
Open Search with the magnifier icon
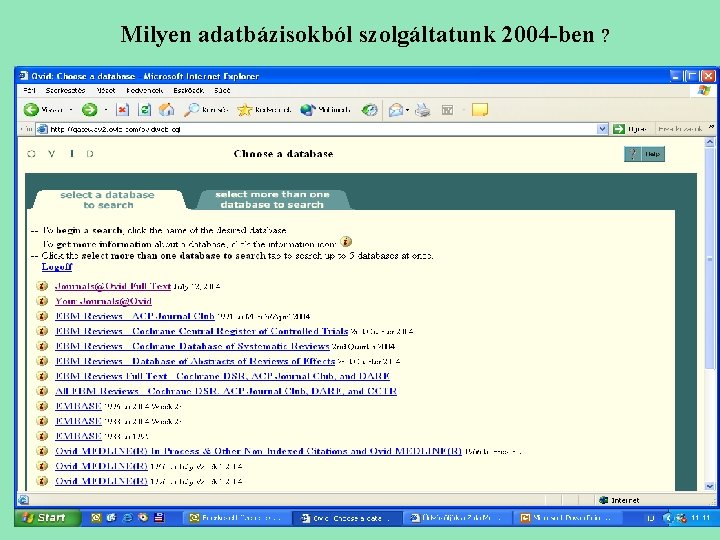(191, 110)
